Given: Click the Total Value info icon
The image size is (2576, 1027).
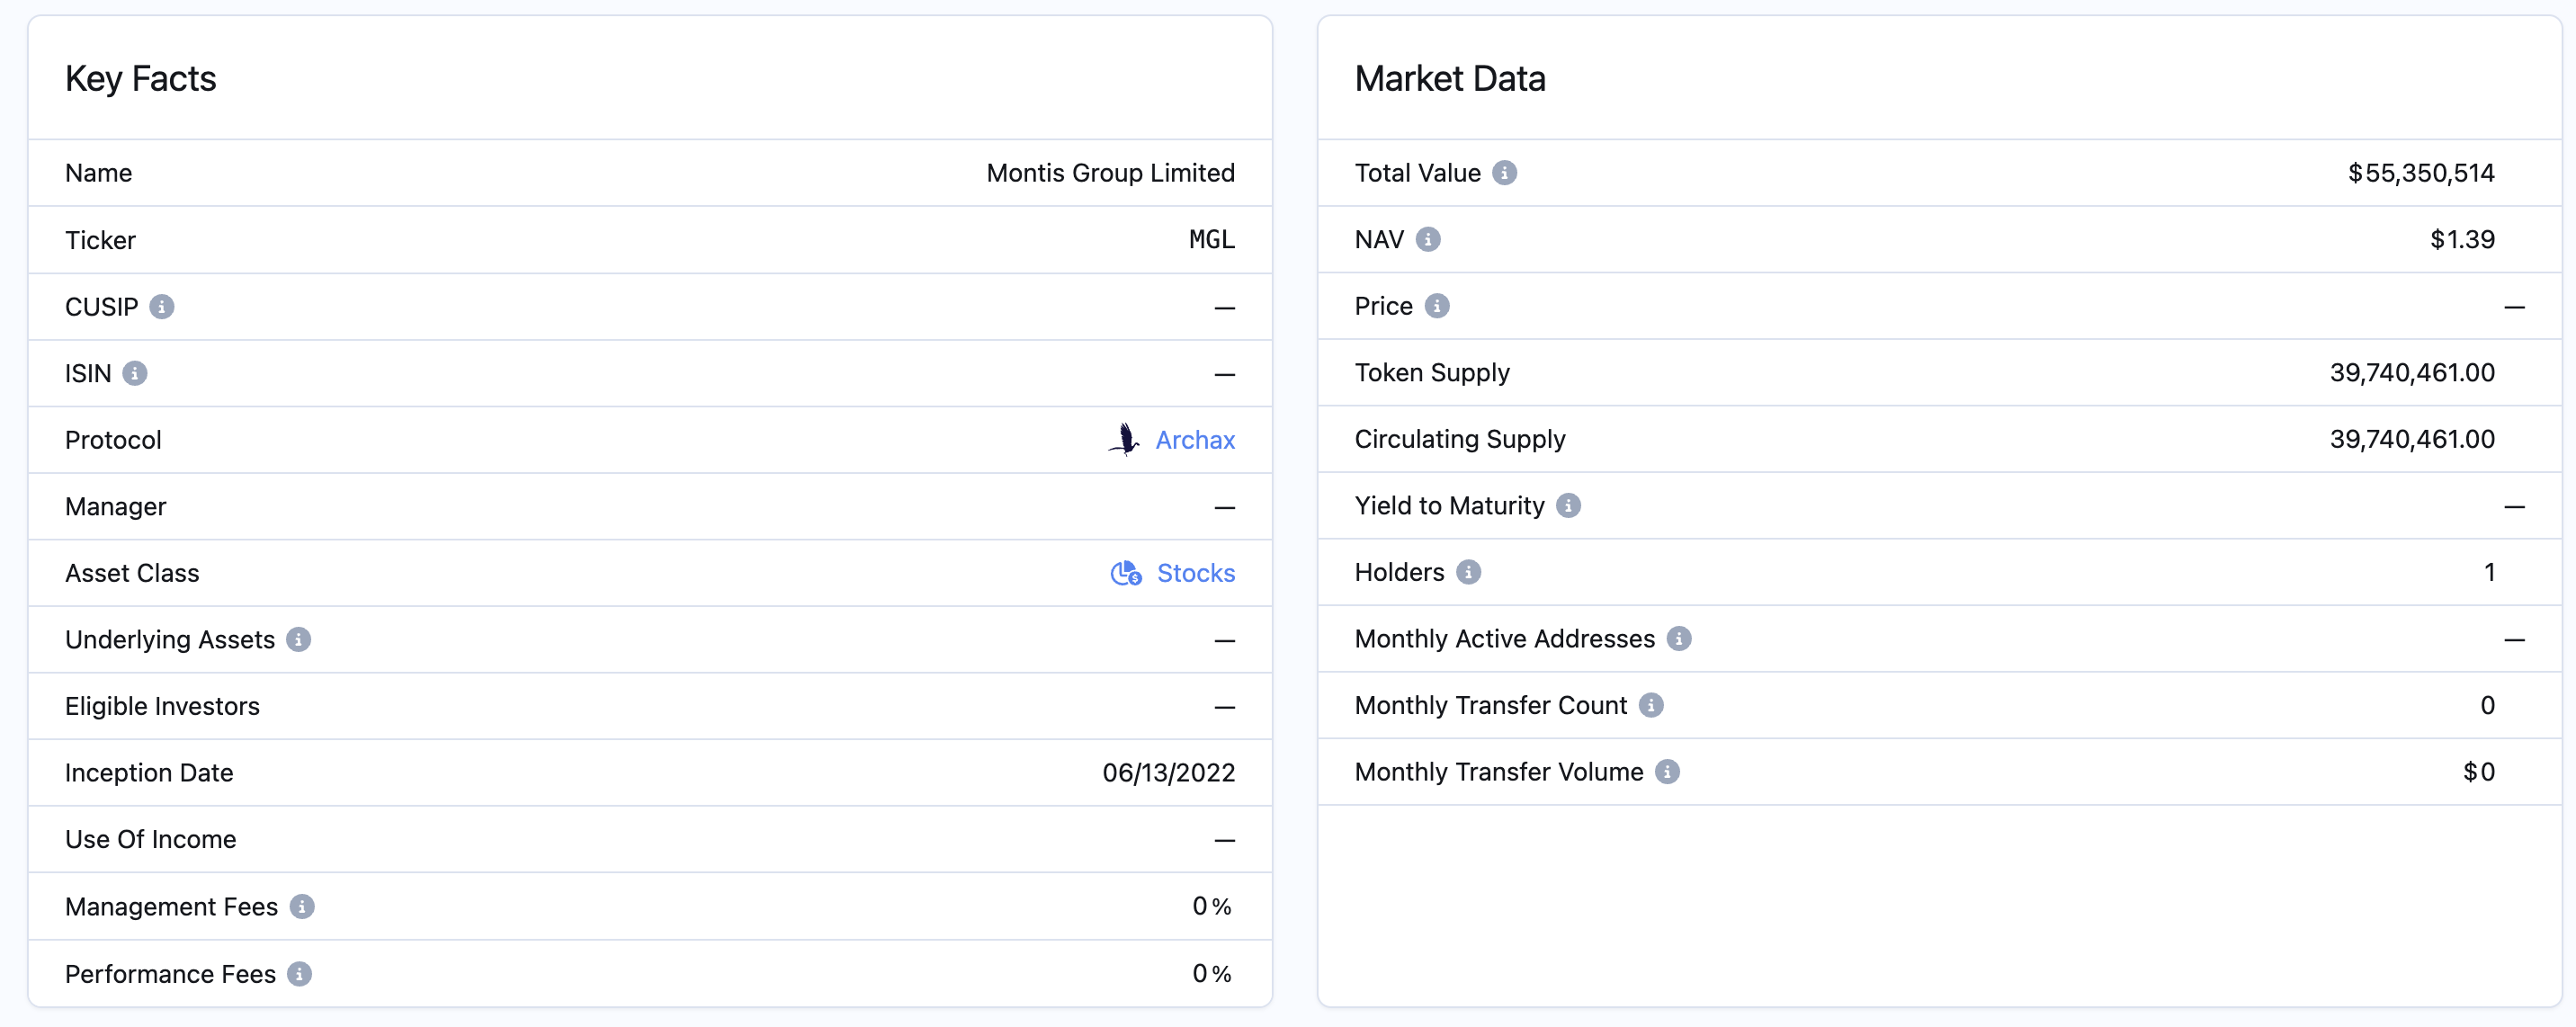Looking at the screenshot, I should coord(1504,173).
